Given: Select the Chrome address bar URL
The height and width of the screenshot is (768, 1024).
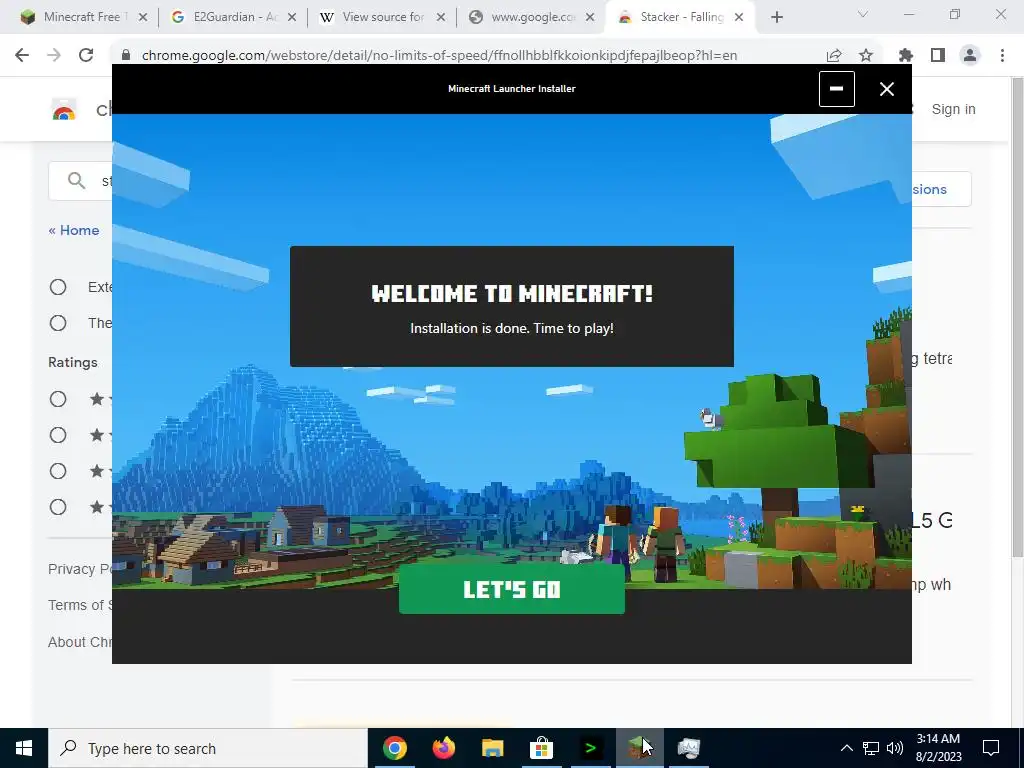Looking at the screenshot, I should click(439, 56).
